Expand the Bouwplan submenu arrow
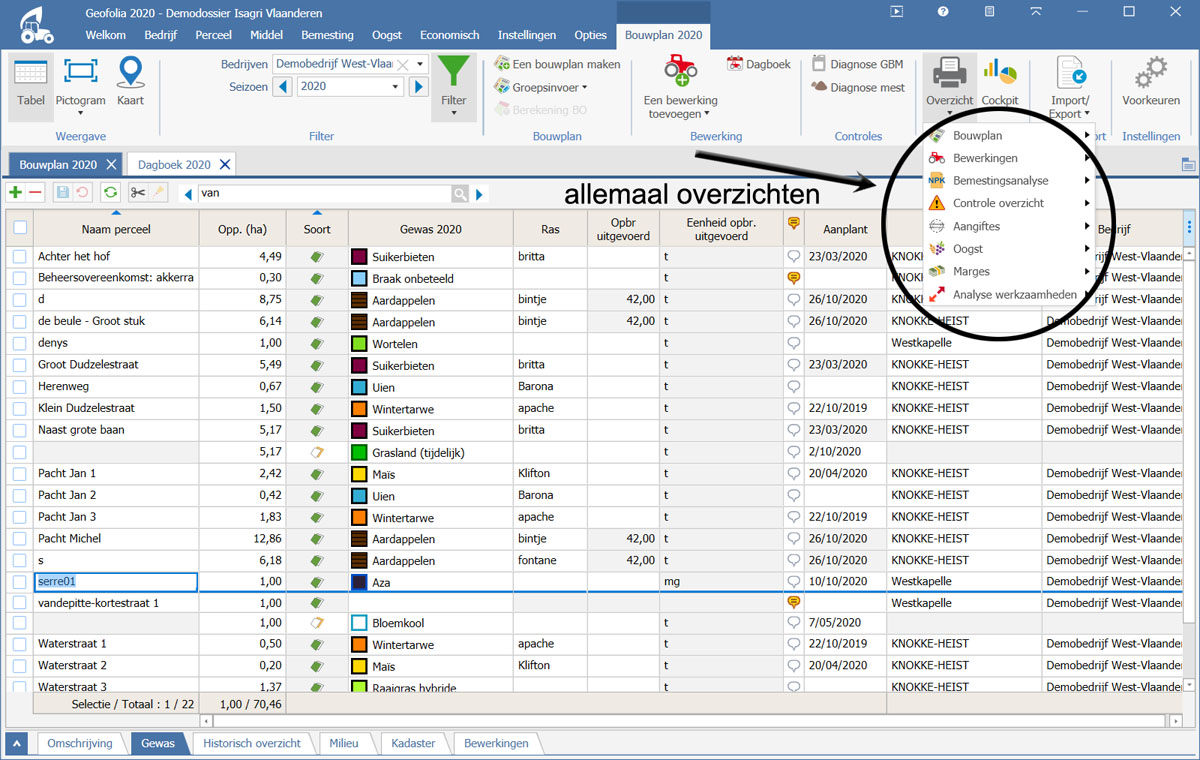 point(1087,135)
